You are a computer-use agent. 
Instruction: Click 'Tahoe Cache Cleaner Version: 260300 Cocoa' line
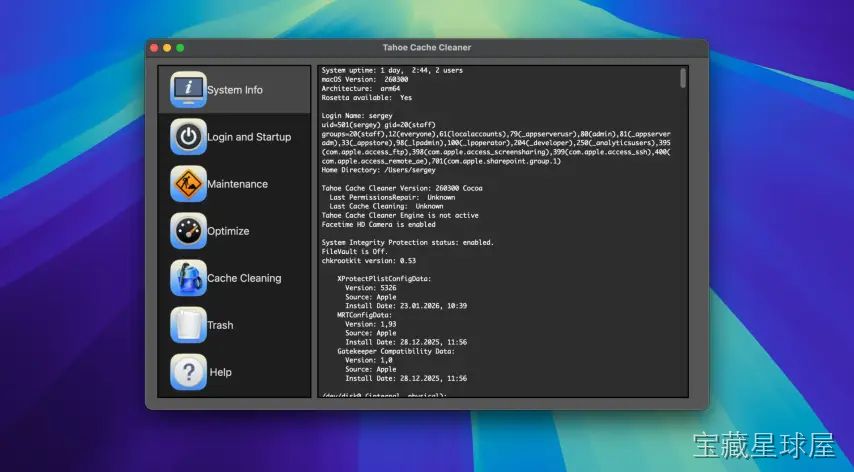click(x=402, y=188)
